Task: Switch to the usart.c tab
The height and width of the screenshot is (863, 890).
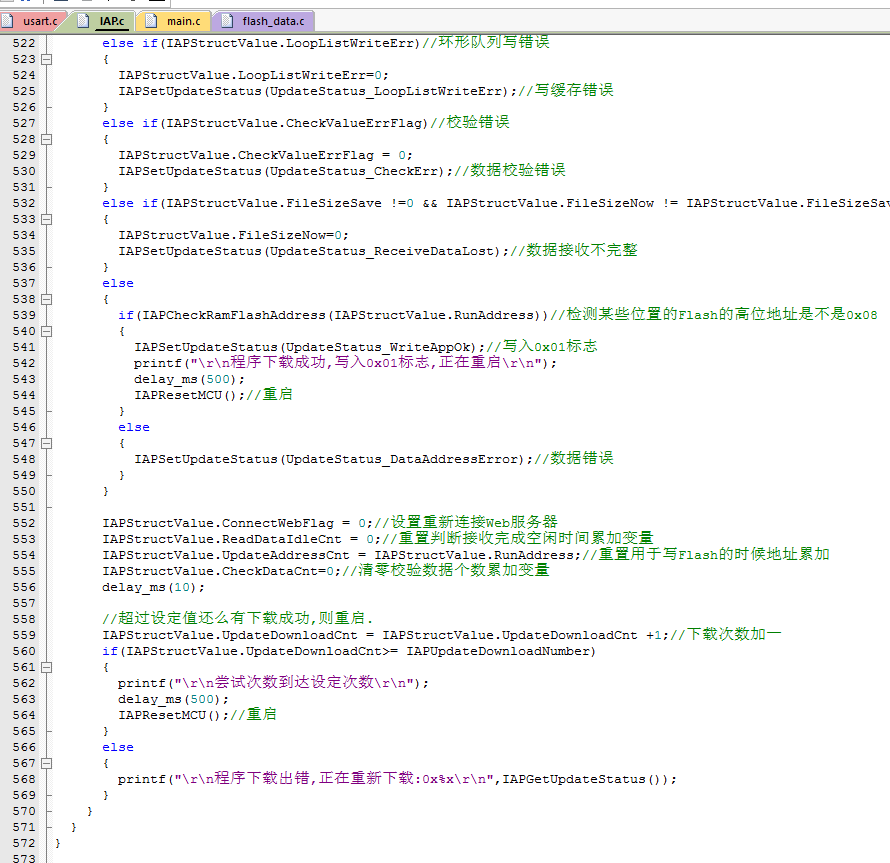Action: (34, 21)
